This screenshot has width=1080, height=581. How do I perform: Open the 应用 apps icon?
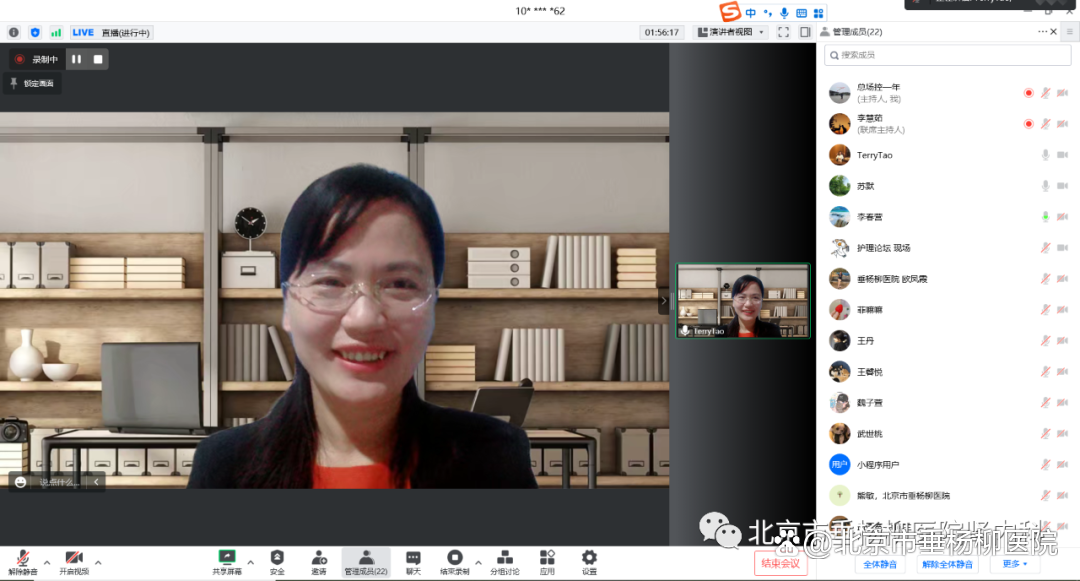coord(547,558)
